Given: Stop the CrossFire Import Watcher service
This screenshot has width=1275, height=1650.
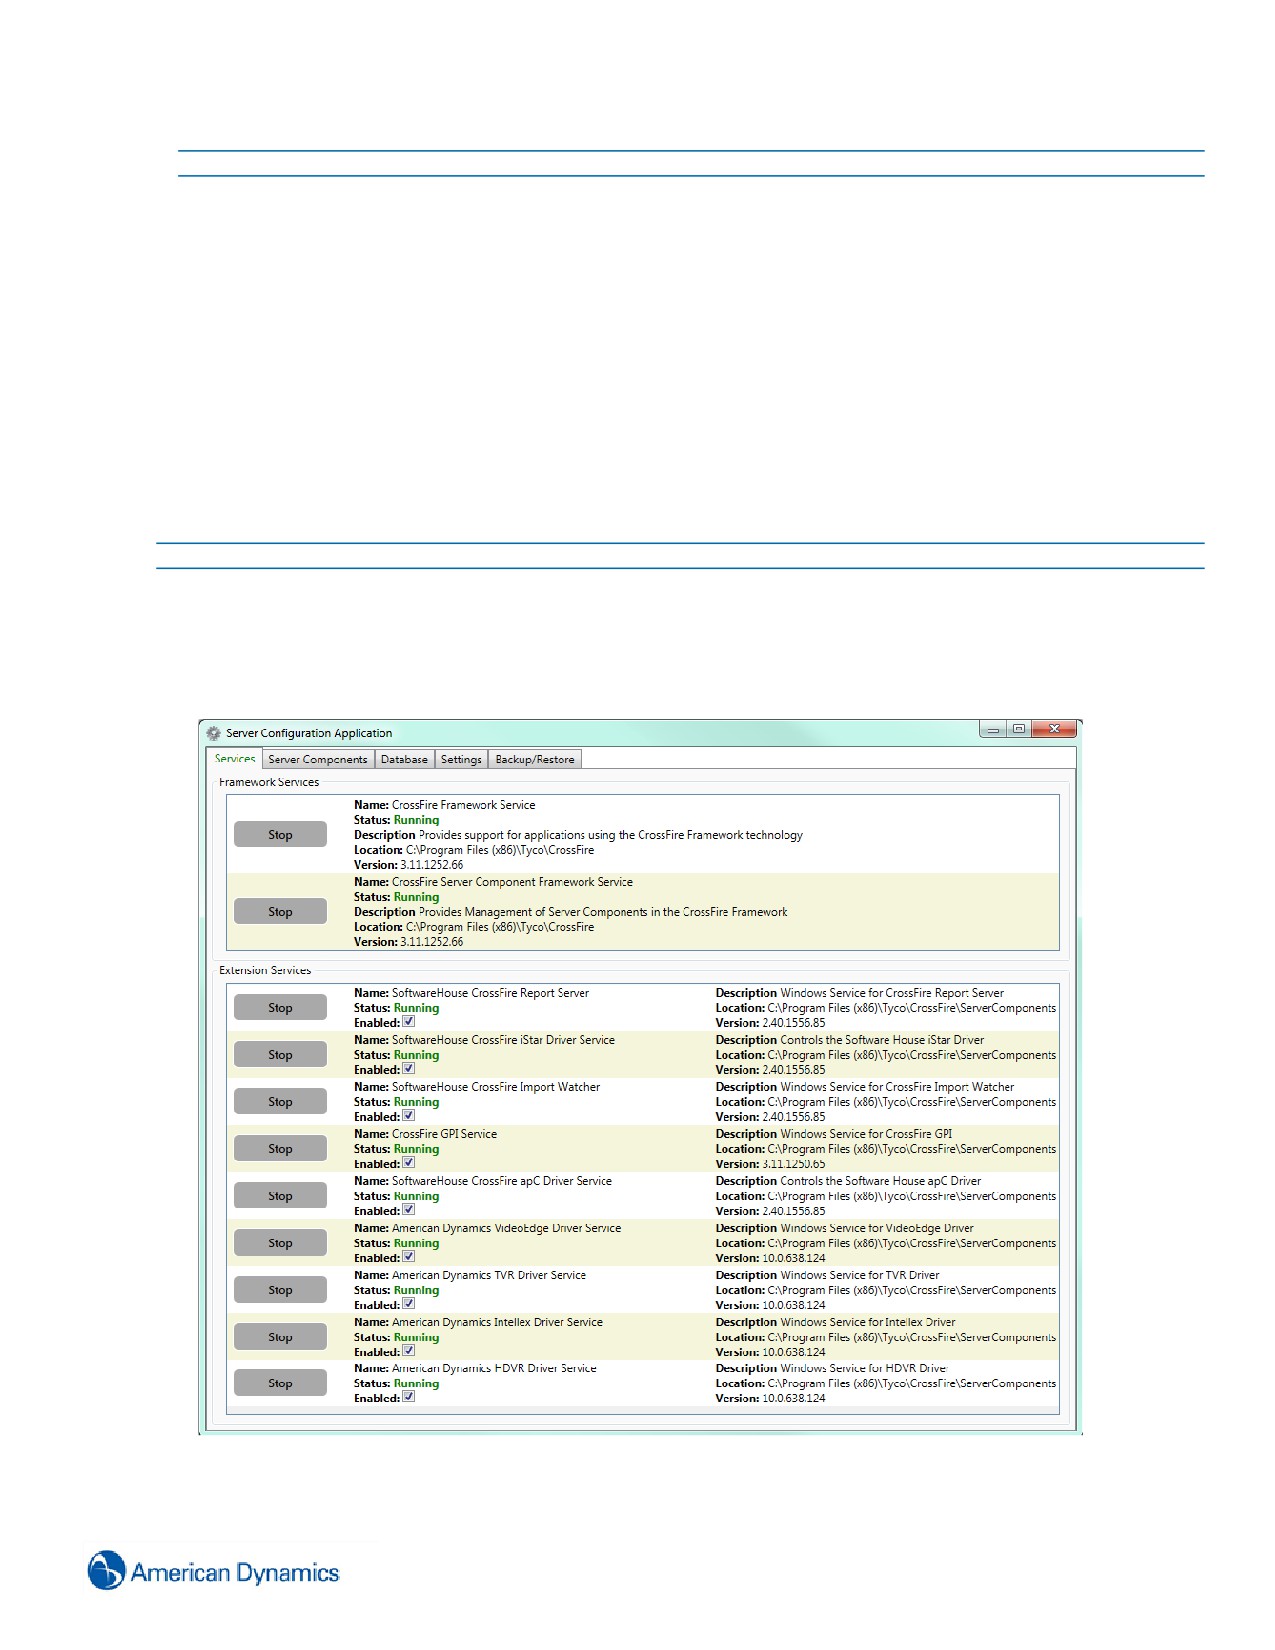Looking at the screenshot, I should 280,1102.
